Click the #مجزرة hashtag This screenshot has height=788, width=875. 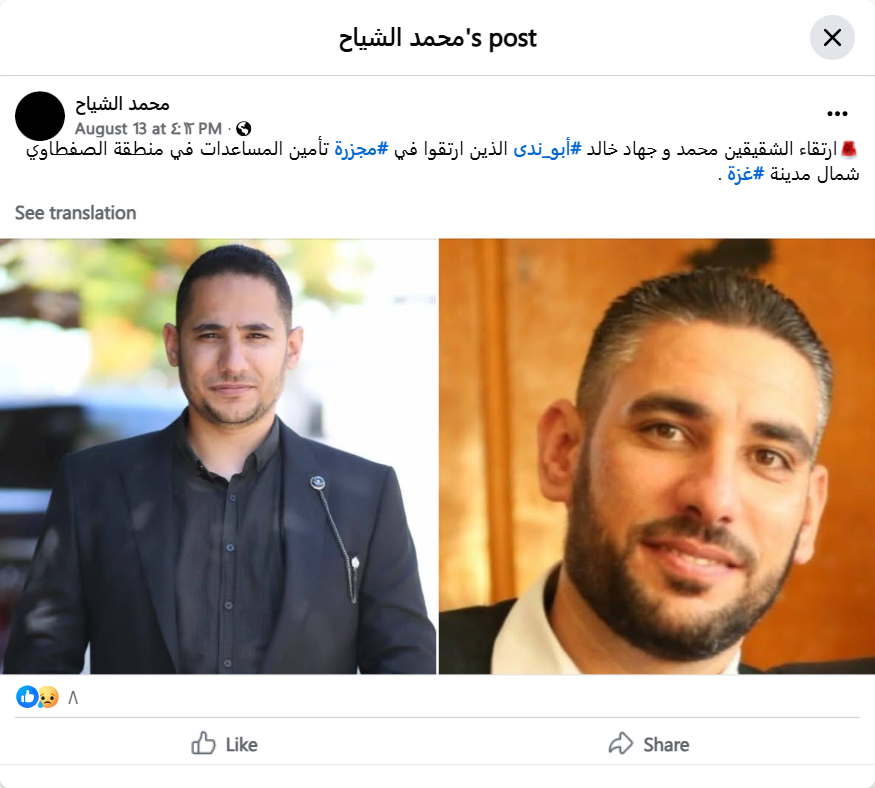click(361, 149)
